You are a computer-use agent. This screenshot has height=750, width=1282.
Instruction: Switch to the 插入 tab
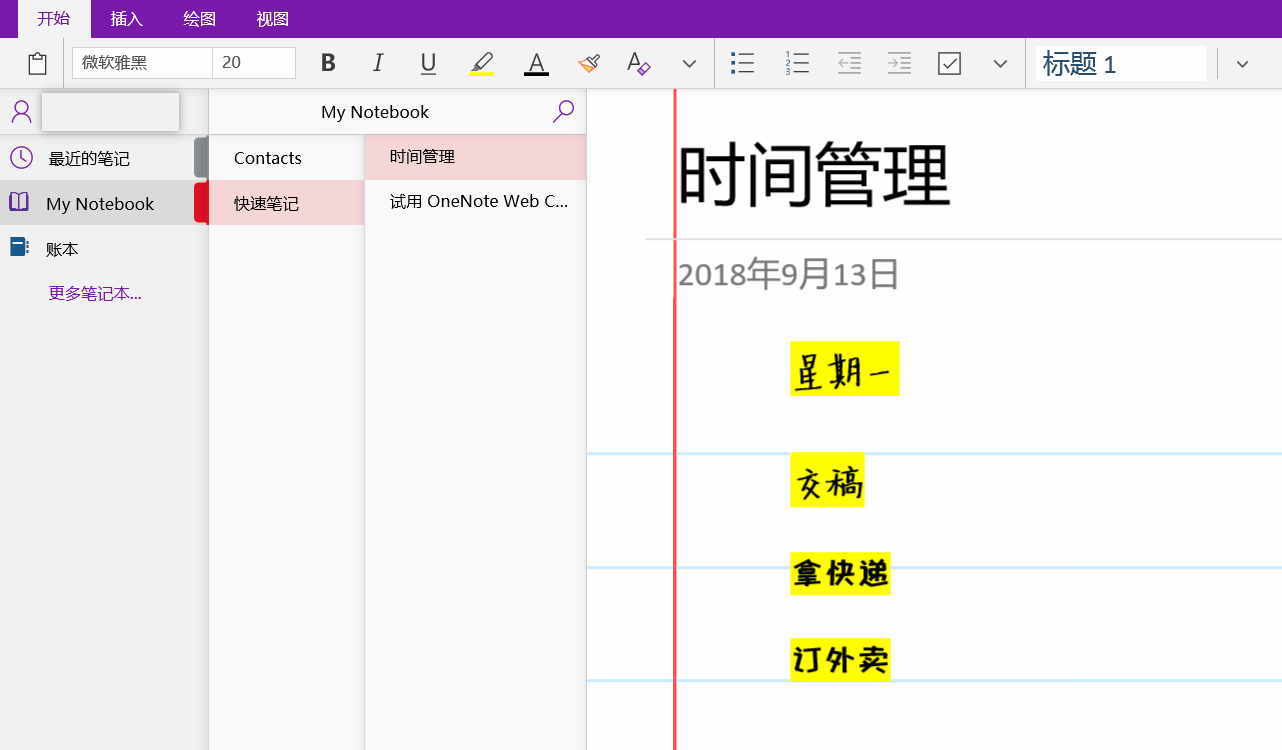click(x=126, y=18)
